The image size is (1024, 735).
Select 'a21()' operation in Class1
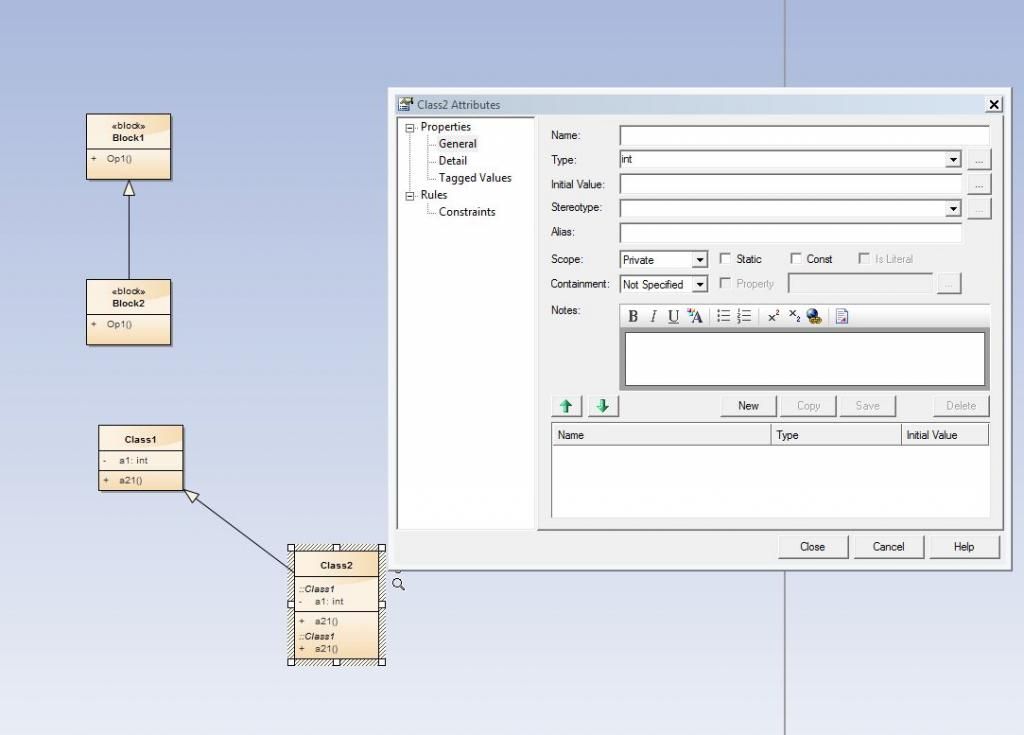pos(131,480)
